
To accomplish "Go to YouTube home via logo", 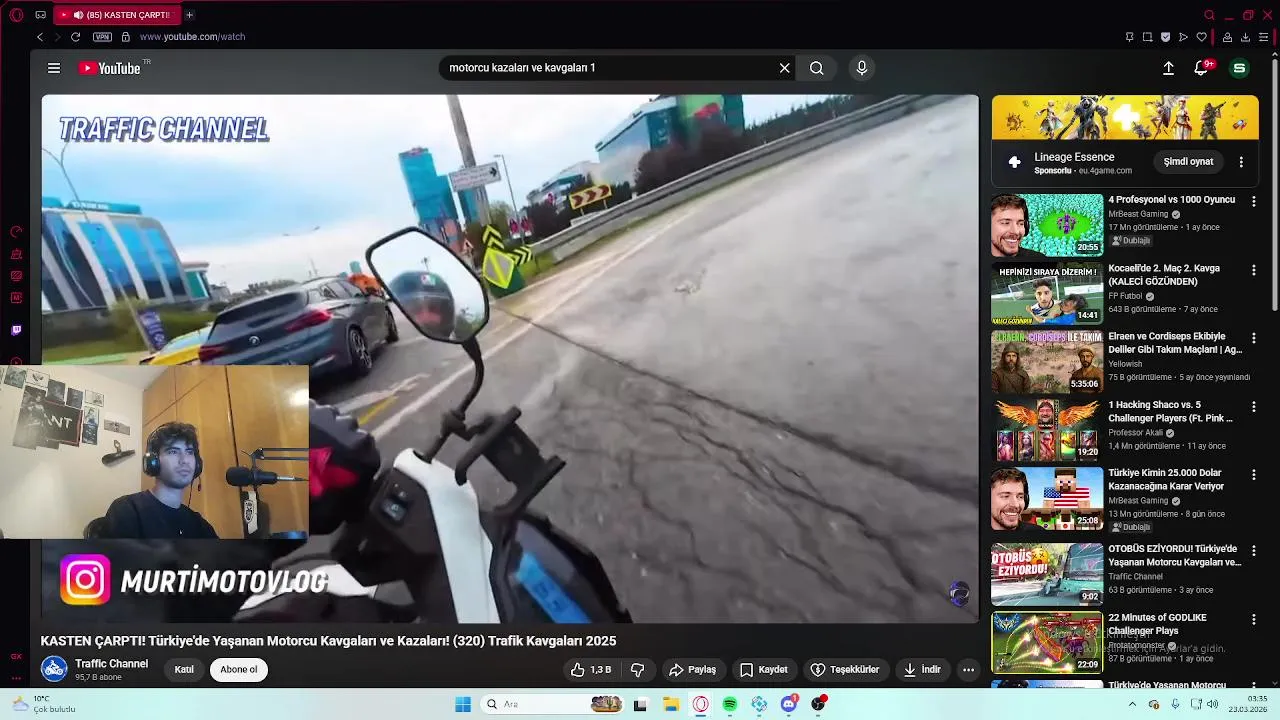I will (x=110, y=68).
